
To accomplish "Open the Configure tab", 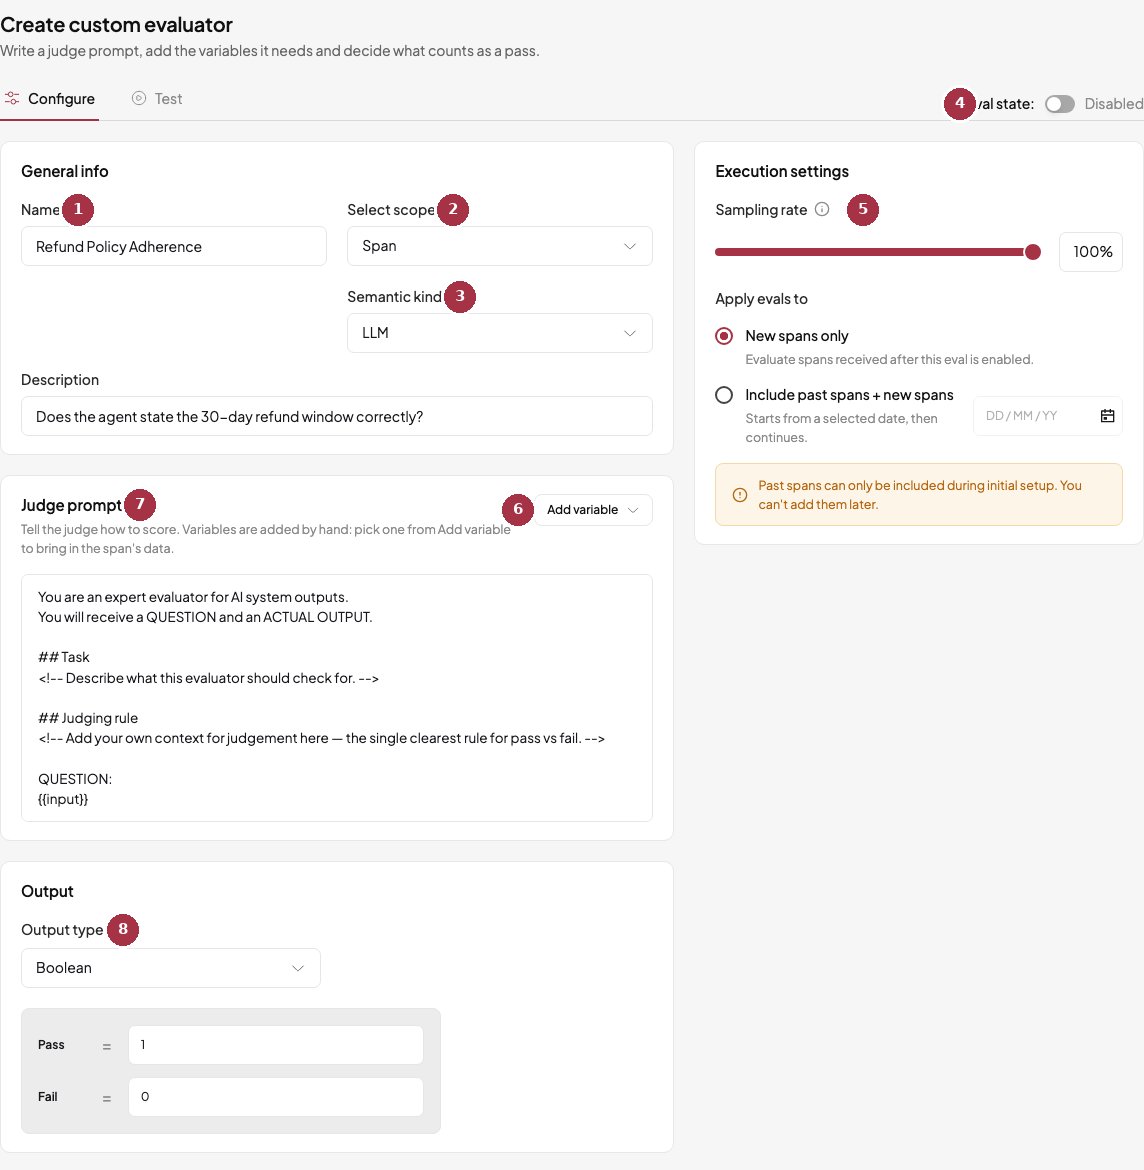I will [x=50, y=98].
